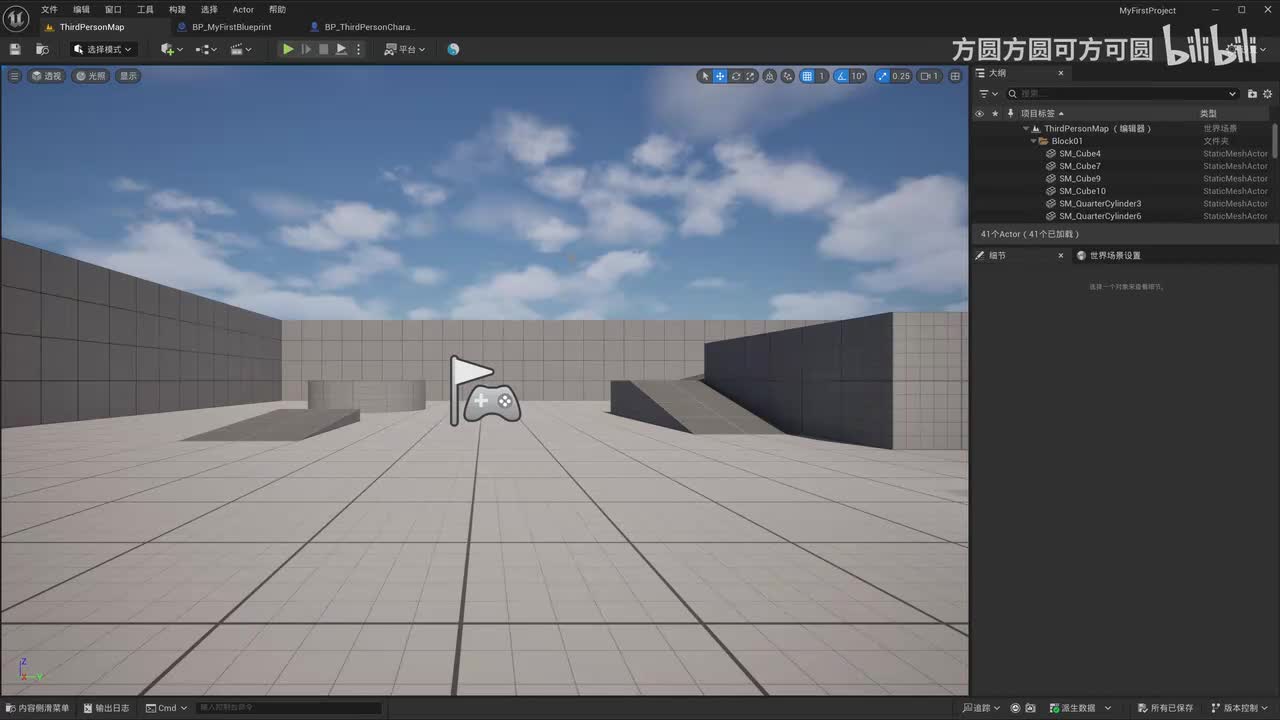Choose the select objects arrow tool

[705, 76]
